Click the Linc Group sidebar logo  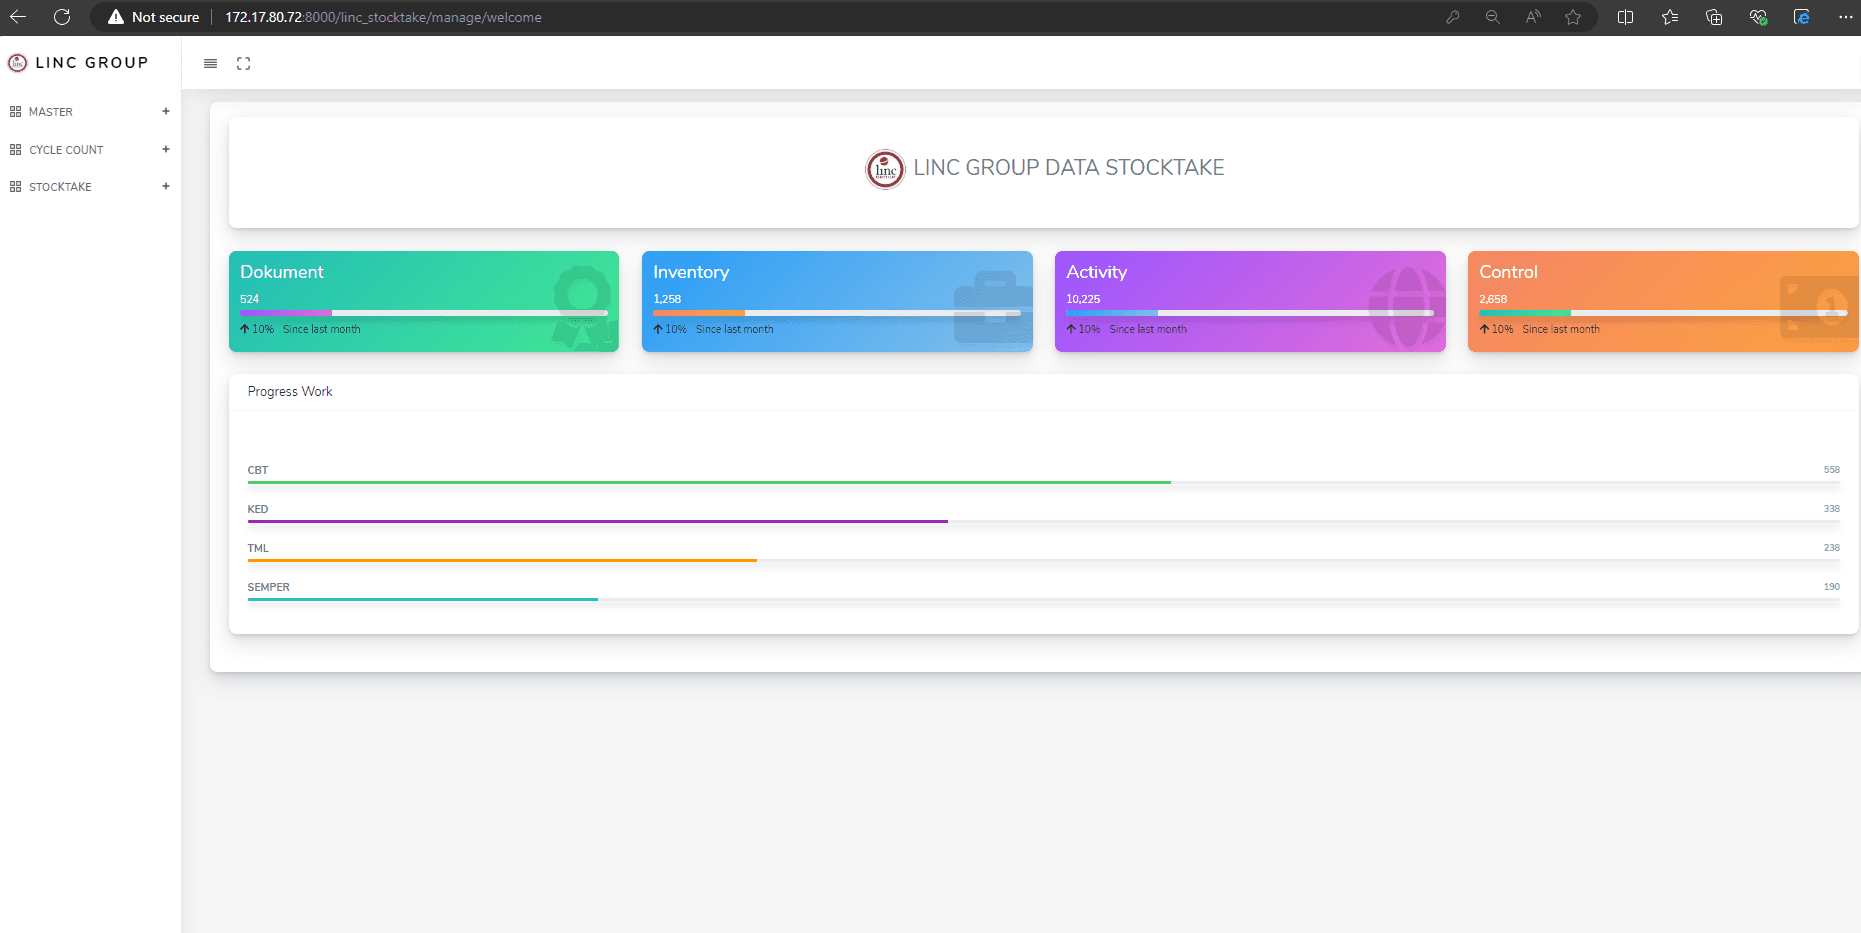(x=78, y=63)
